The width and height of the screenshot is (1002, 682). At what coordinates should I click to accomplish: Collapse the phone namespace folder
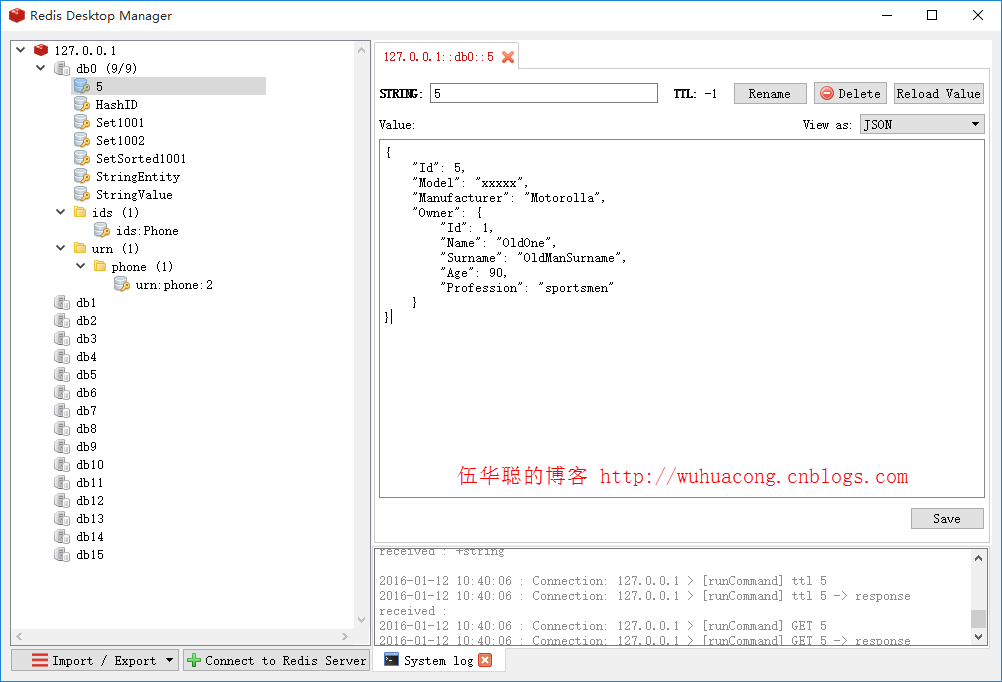[81, 266]
